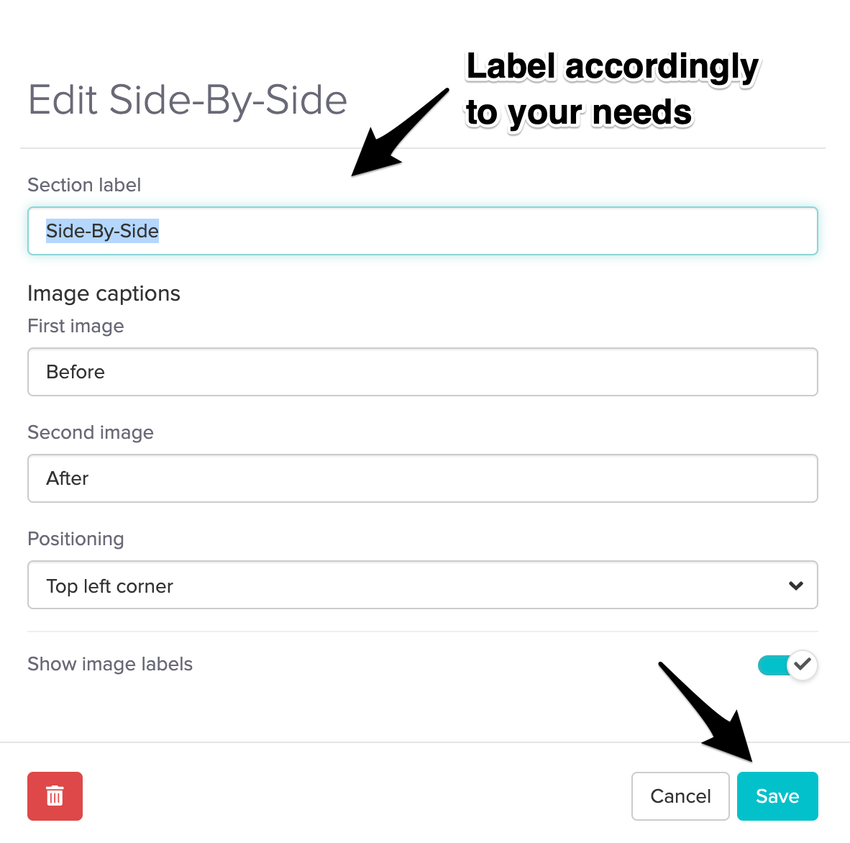Click the "Second image" field label
The height and width of the screenshot is (843, 850).
coord(91,433)
